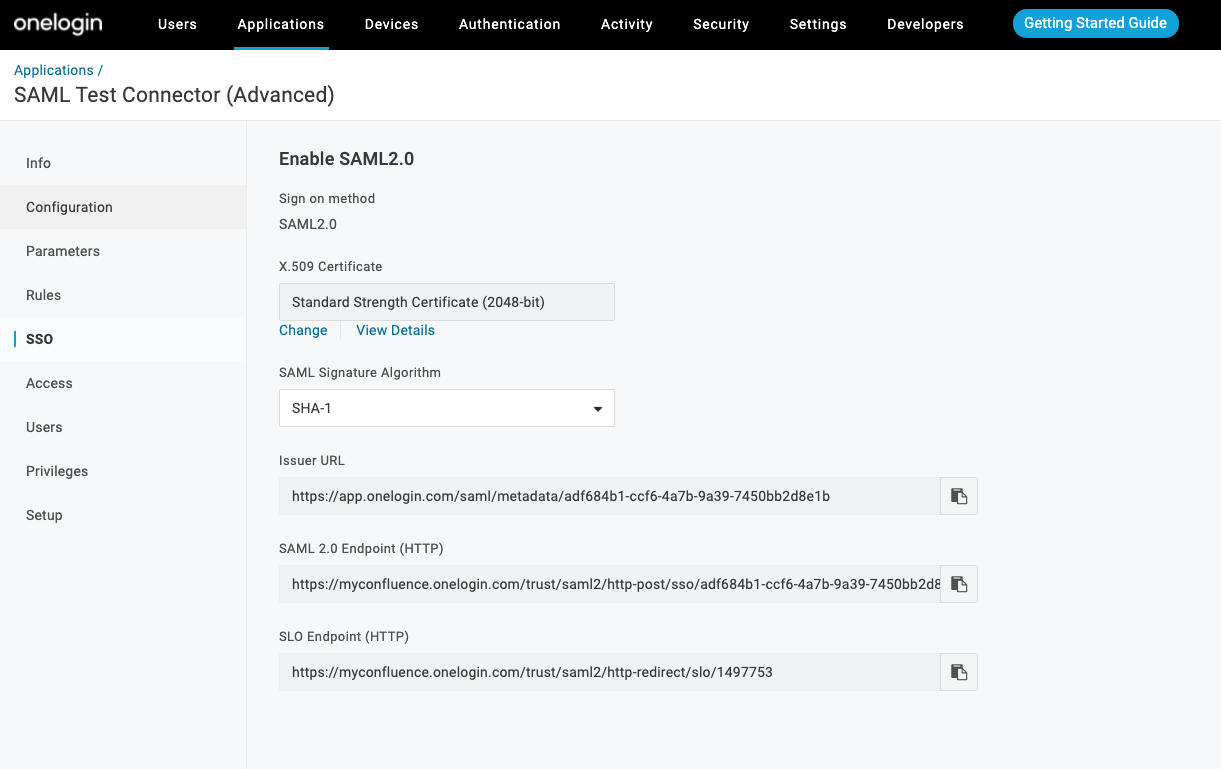The height and width of the screenshot is (769, 1221).
Task: Click the 'Enable SAML2.0' heading
Action: point(346,159)
